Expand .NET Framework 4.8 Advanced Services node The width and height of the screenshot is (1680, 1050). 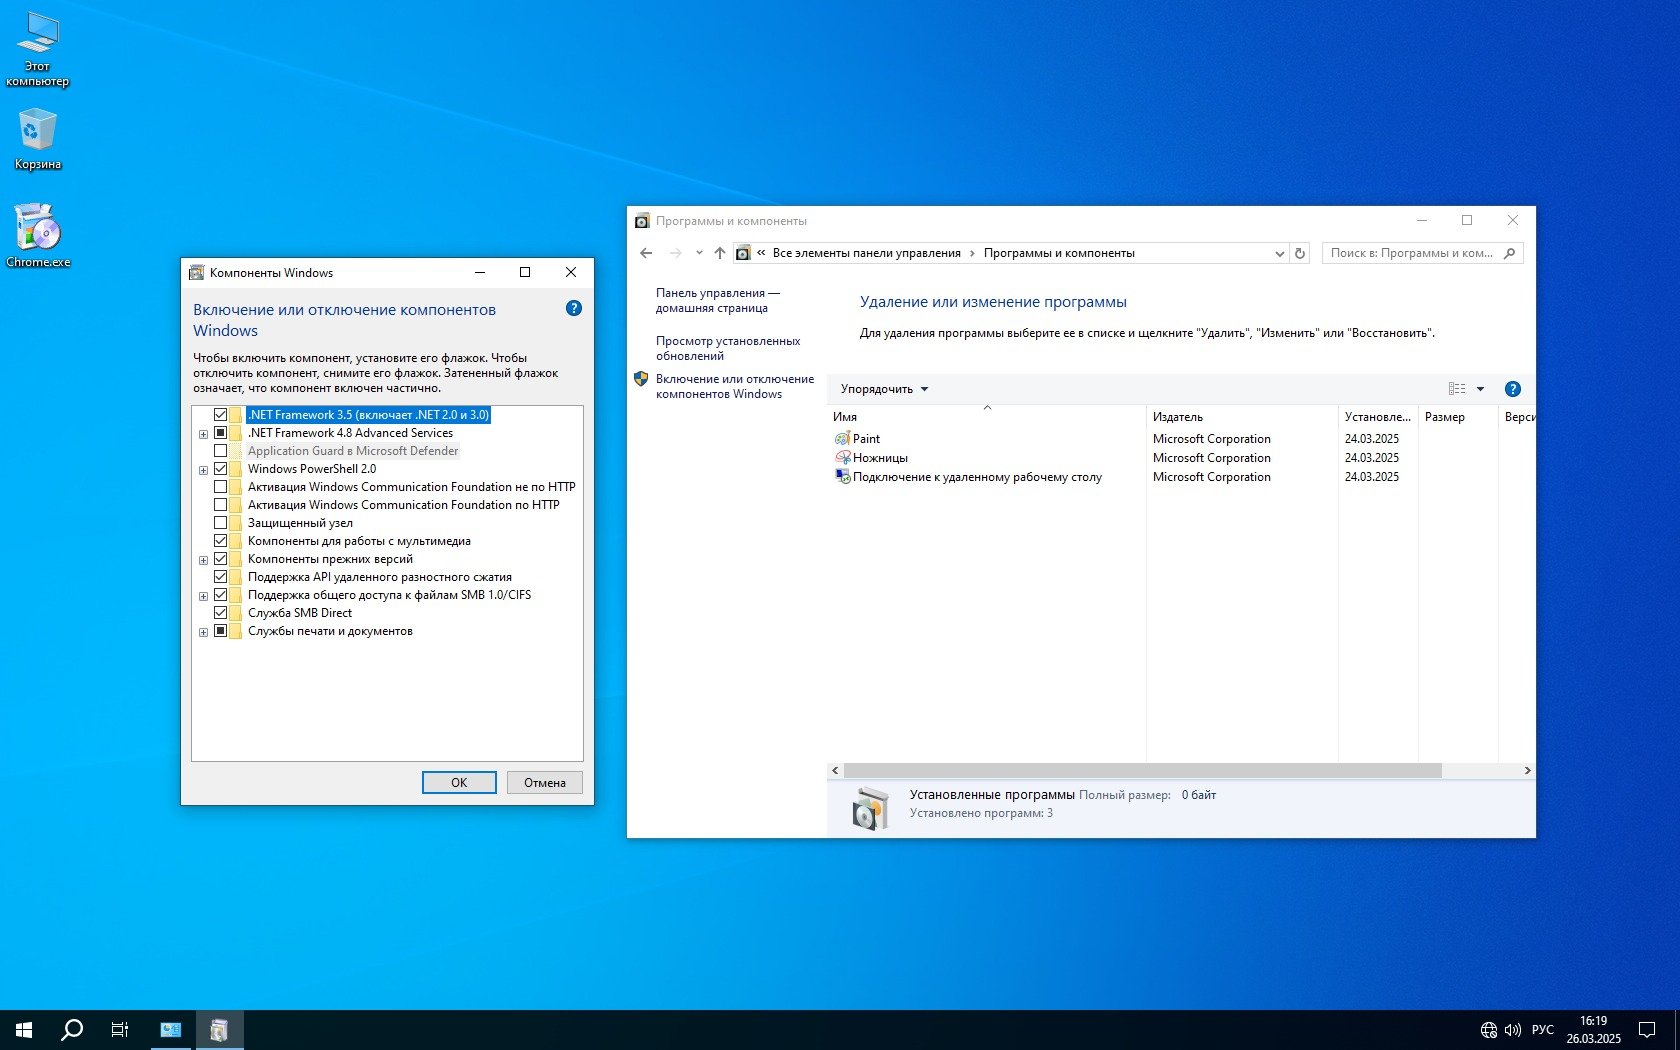pos(203,434)
